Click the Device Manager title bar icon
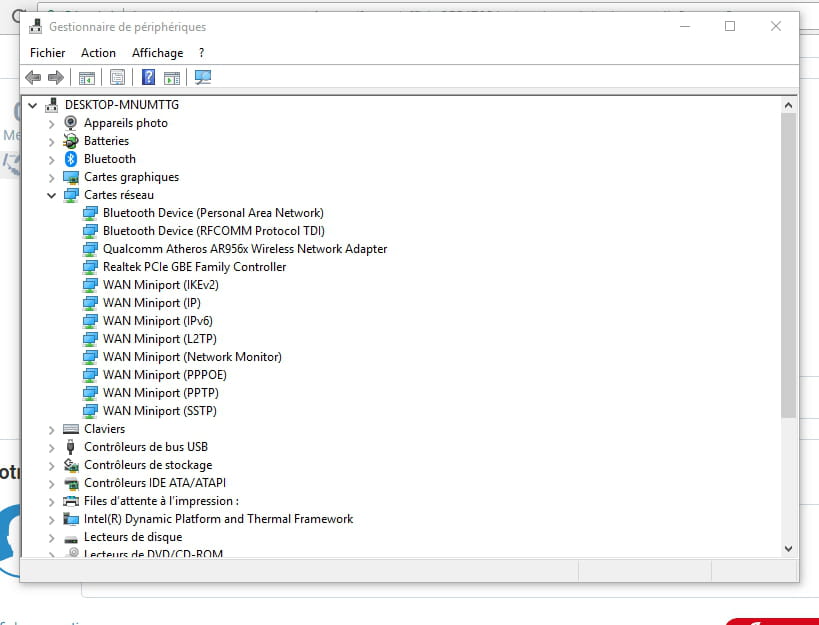 (36, 26)
